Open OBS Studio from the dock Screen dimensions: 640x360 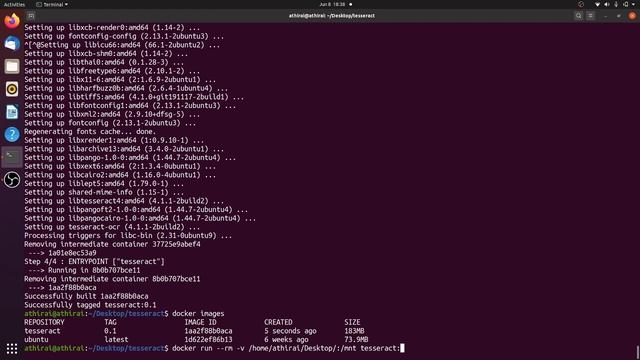12,180
